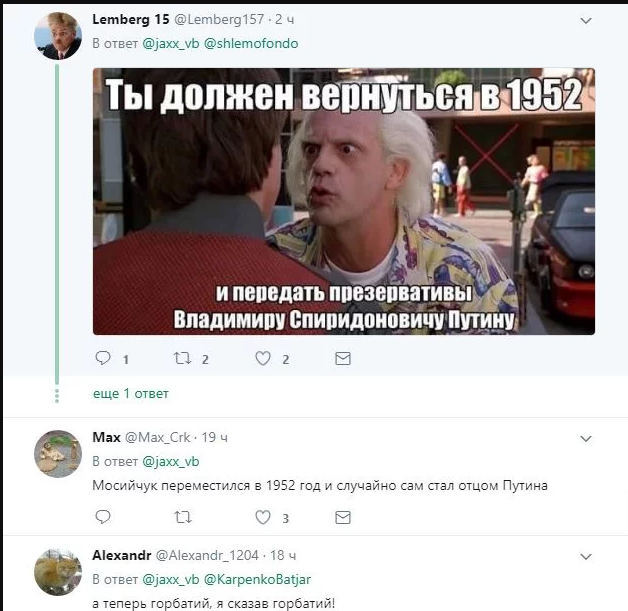Reply to Max's tweet about Мосийчук
This screenshot has height=611, width=628.
103,517
